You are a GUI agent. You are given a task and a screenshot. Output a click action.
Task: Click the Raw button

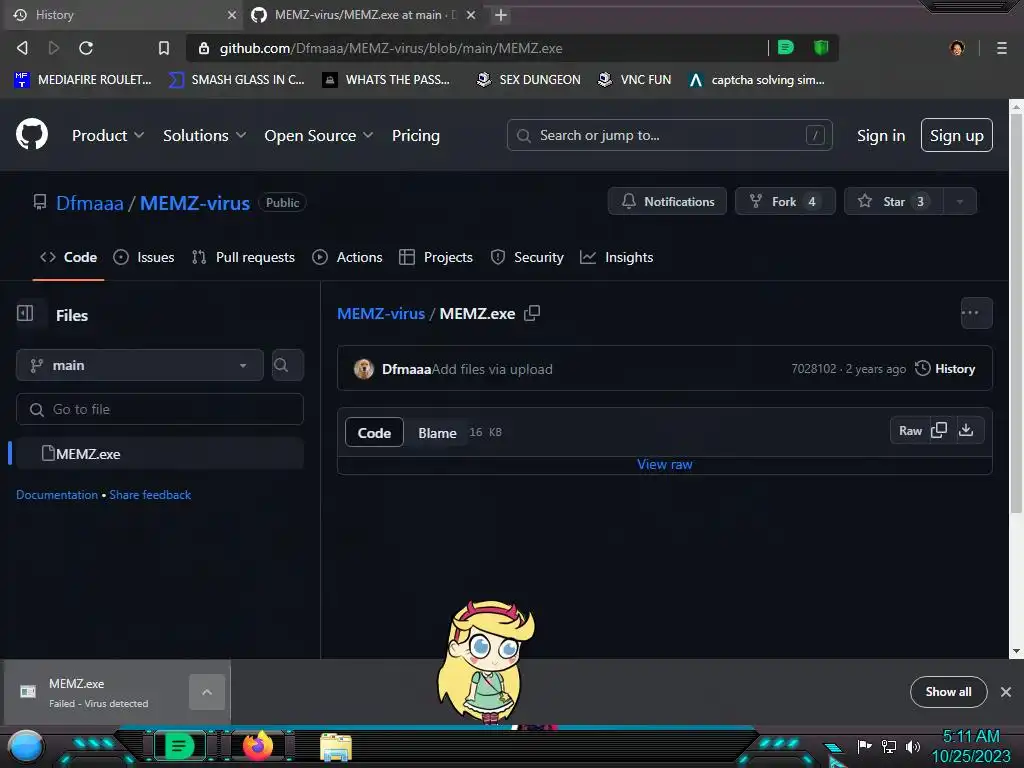point(910,430)
